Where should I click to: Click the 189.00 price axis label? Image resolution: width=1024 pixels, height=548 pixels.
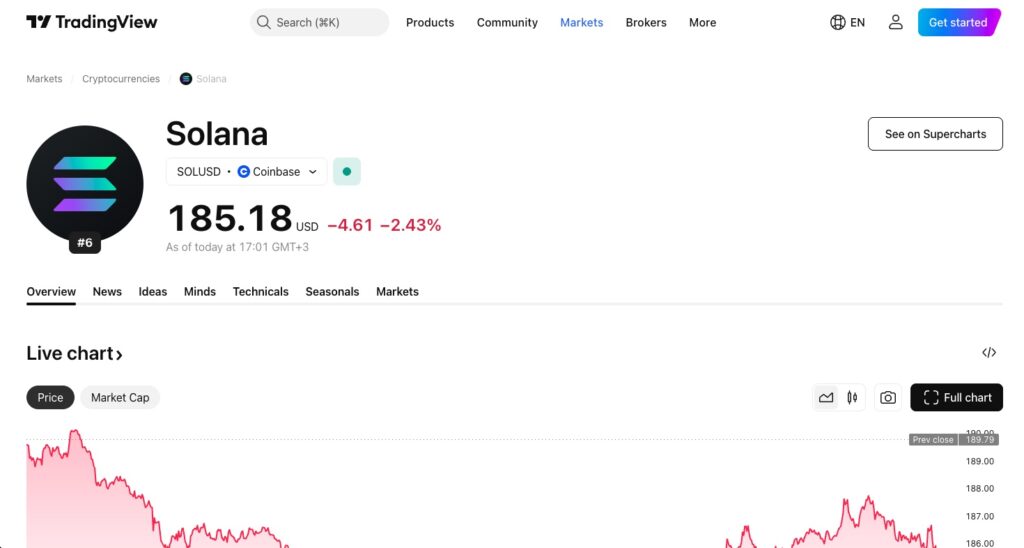coord(980,461)
